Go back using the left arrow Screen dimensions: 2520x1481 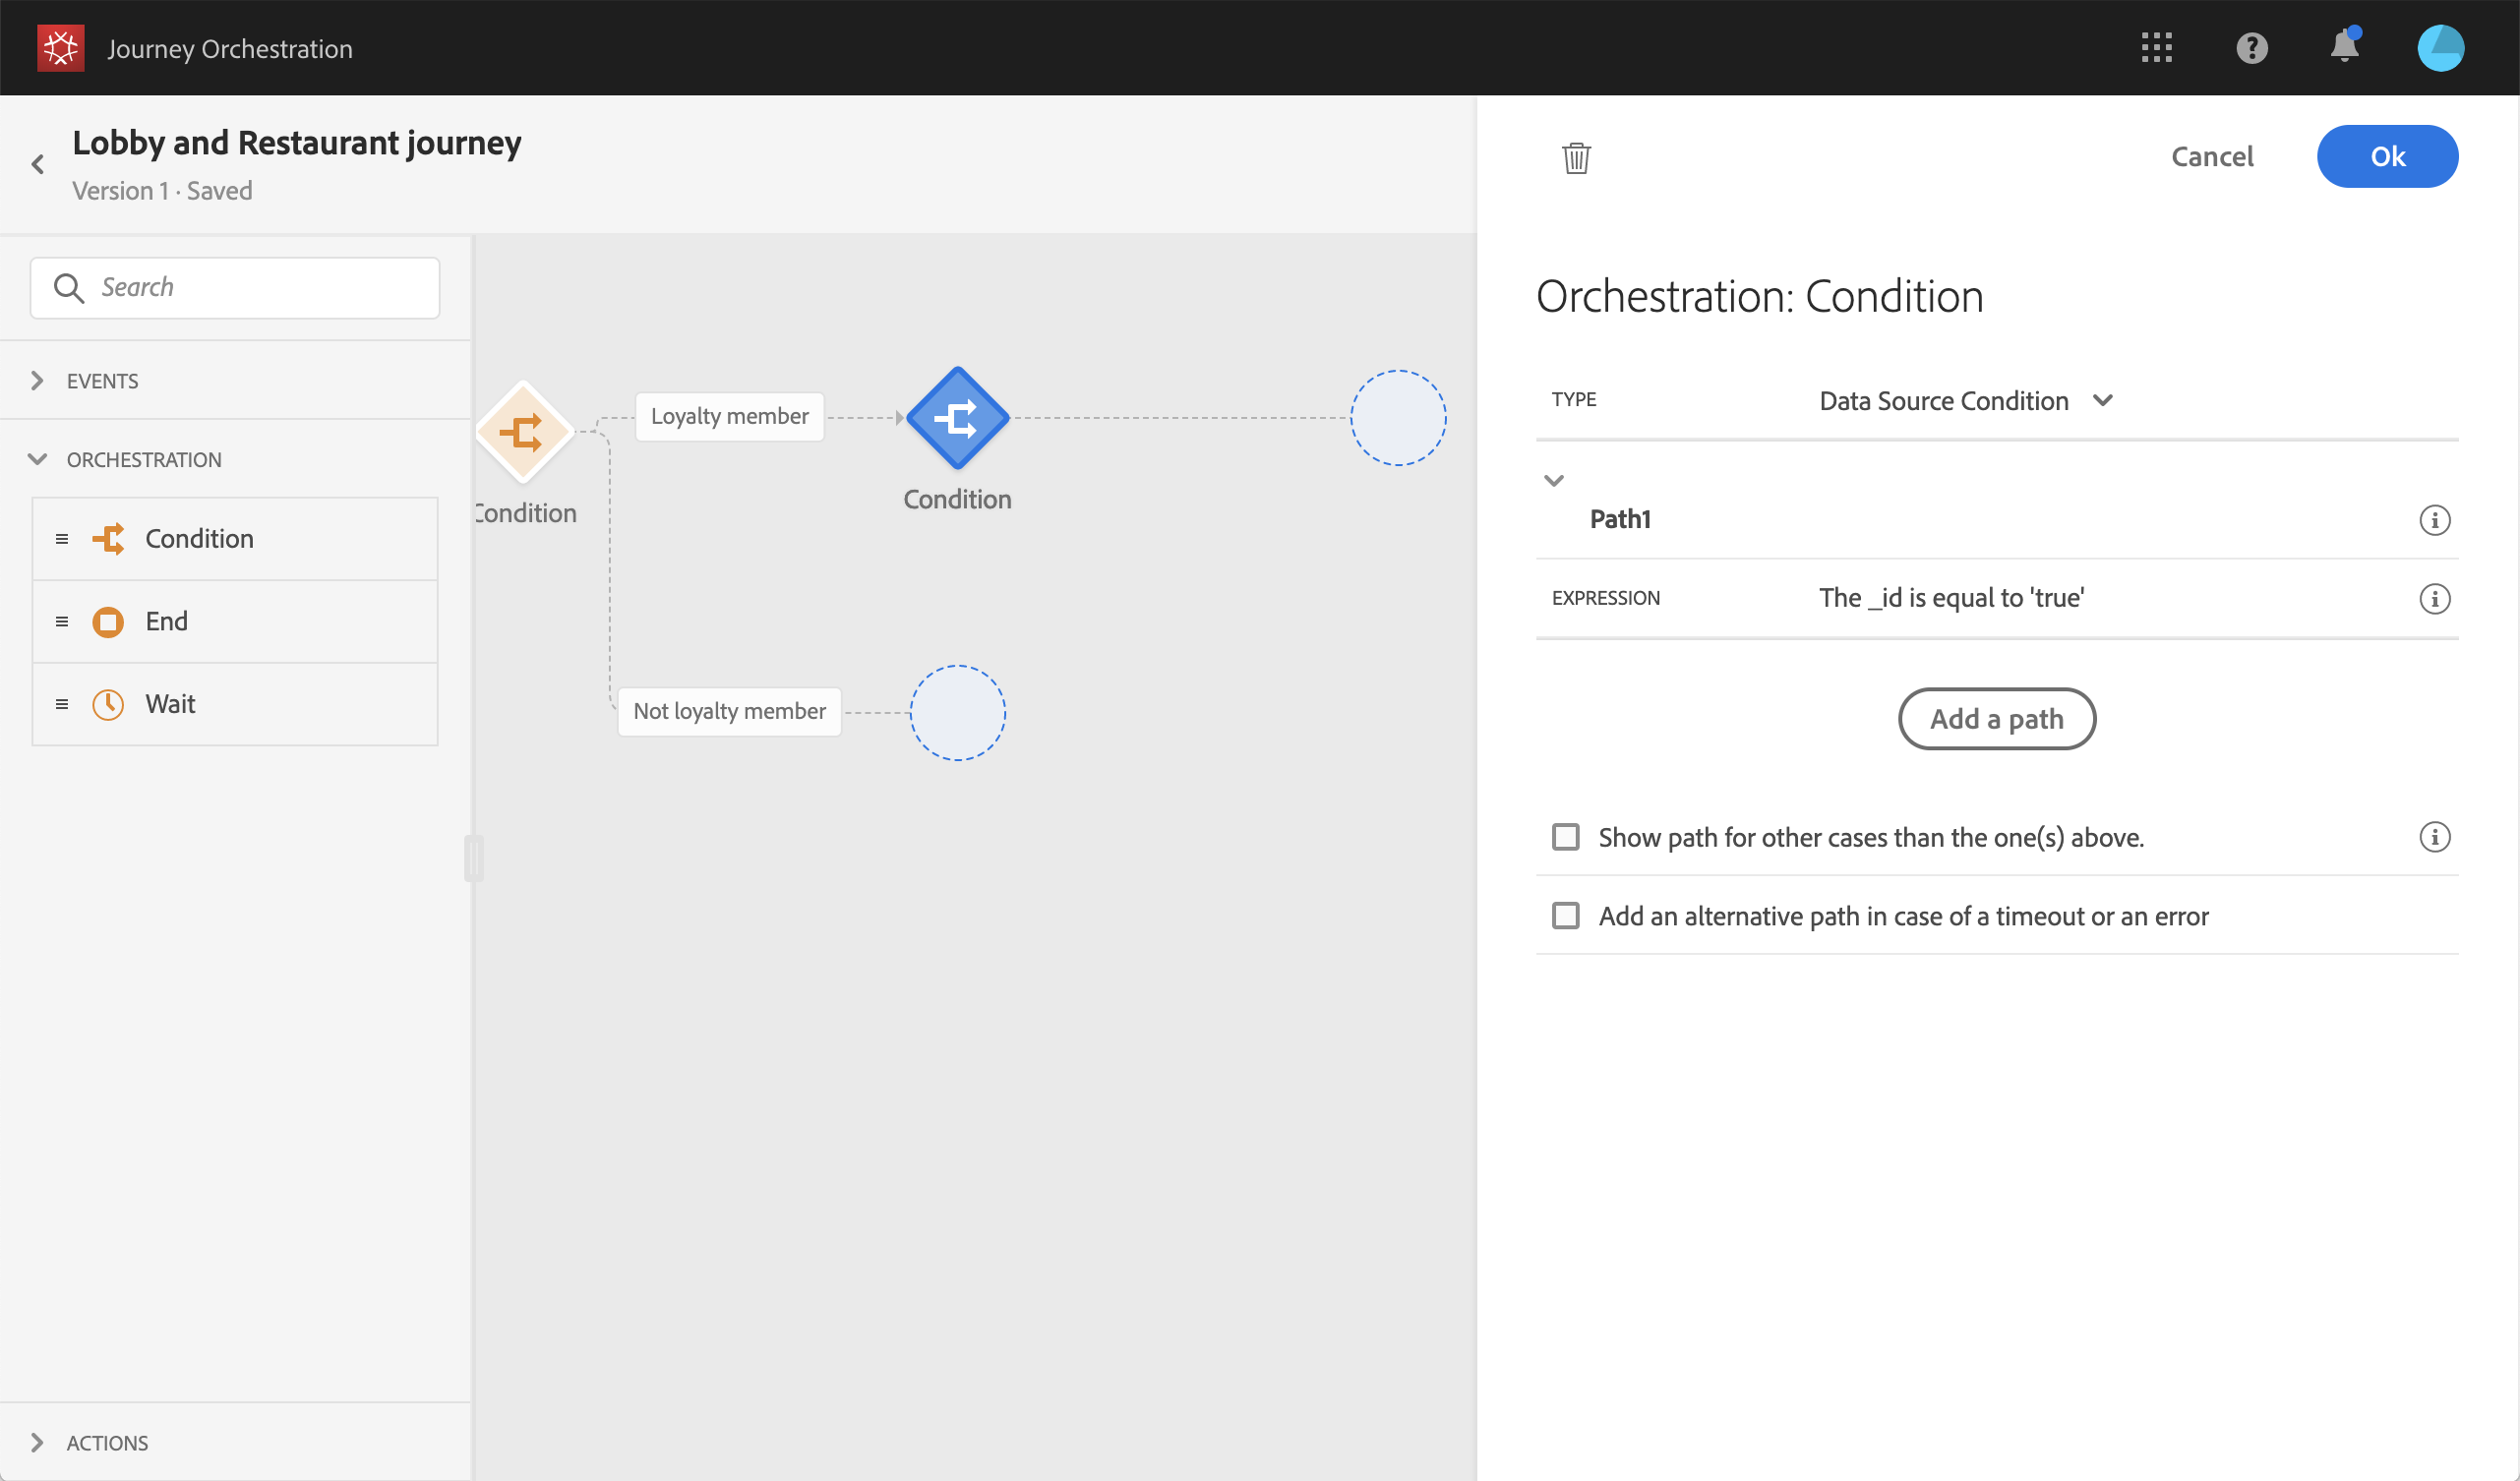[38, 164]
